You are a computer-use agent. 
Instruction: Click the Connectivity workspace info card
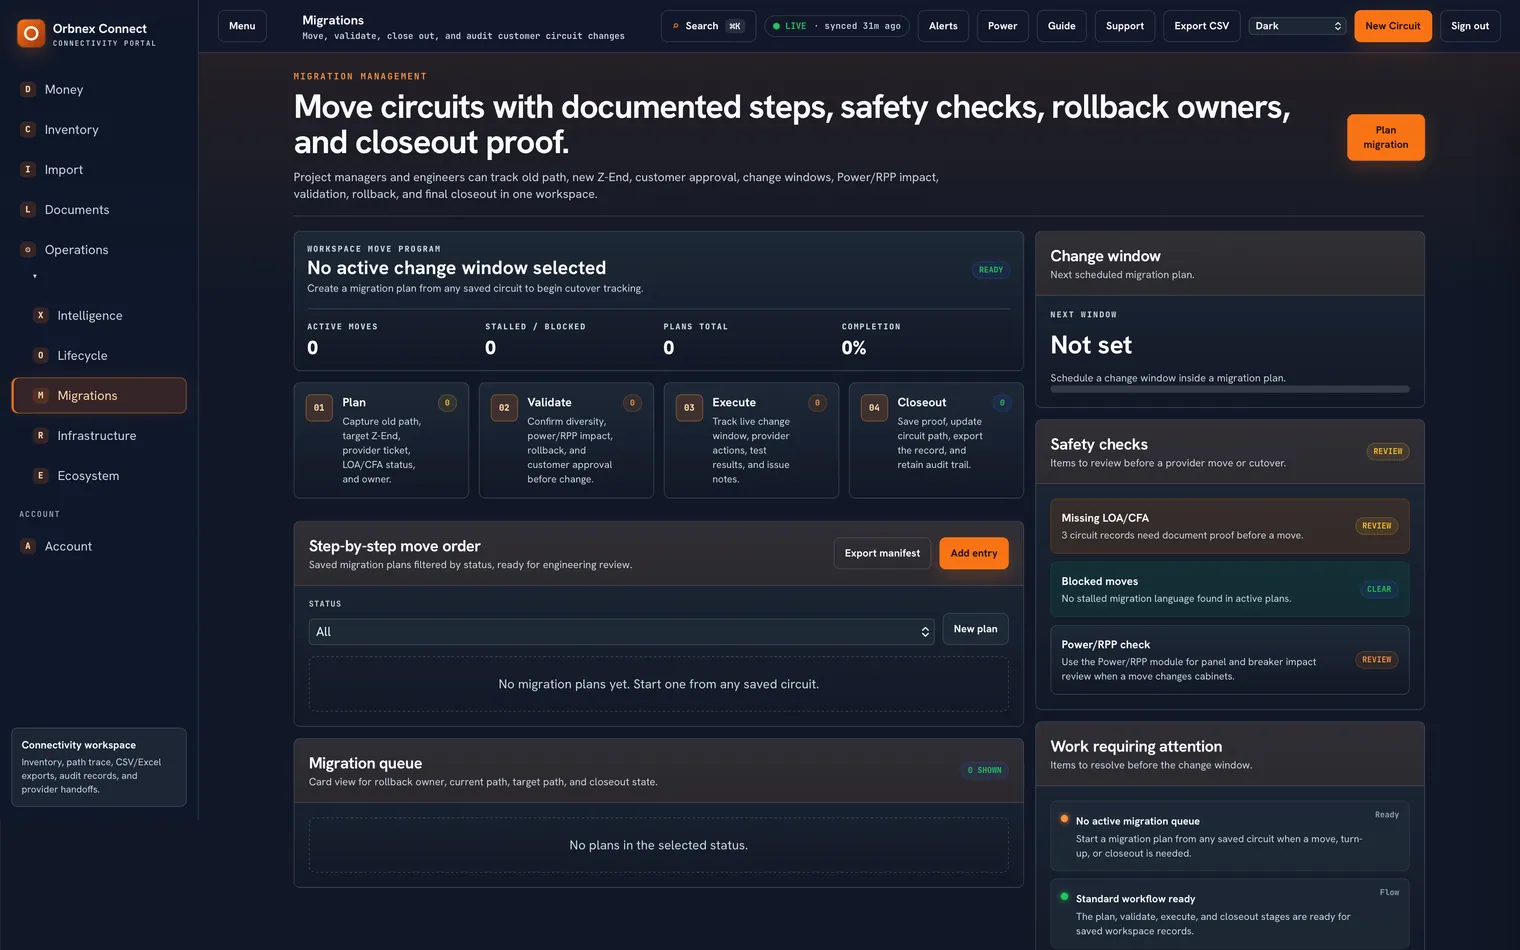coord(99,767)
